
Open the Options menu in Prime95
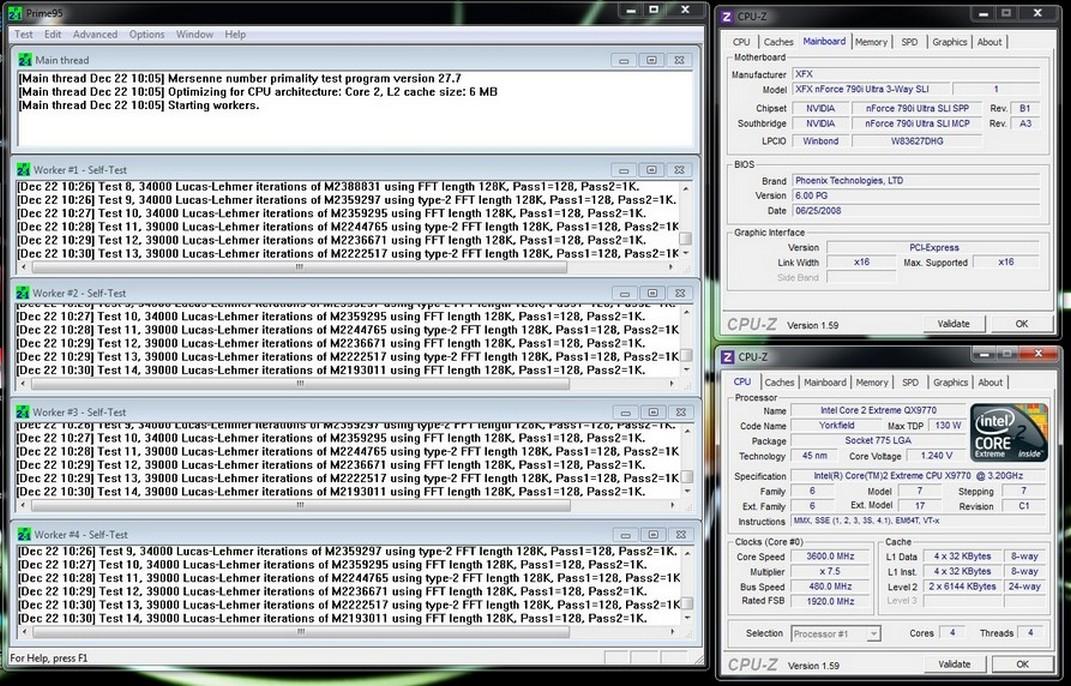click(x=147, y=34)
